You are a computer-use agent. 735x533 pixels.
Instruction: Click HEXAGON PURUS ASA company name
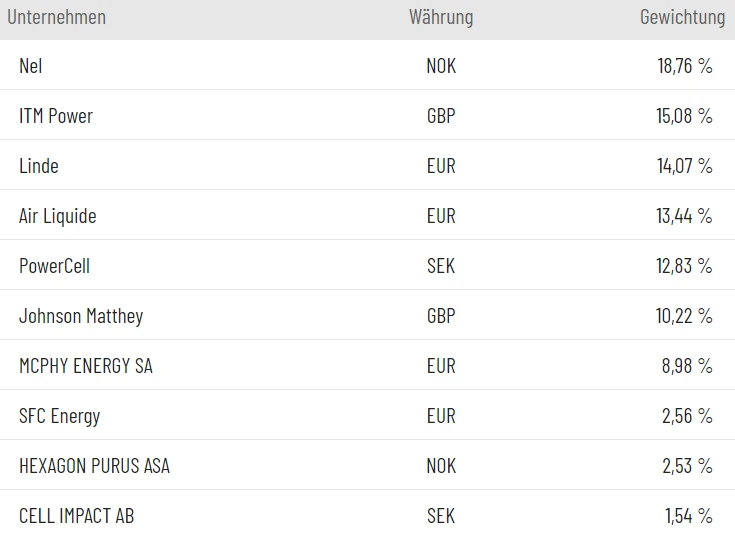point(94,466)
